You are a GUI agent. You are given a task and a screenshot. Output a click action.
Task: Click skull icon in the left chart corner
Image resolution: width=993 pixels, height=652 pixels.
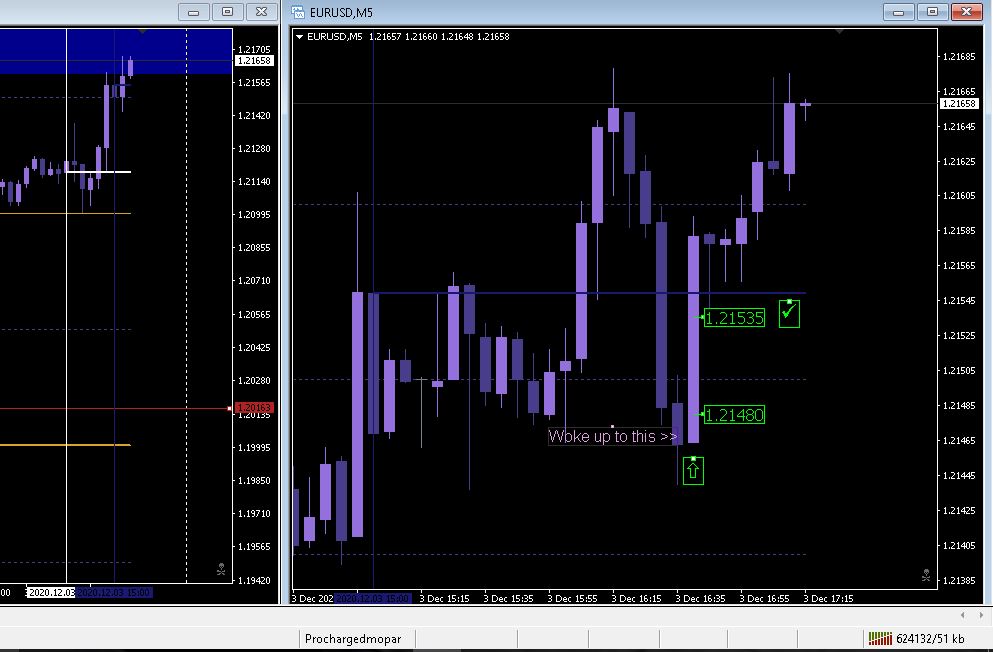tap(221, 570)
